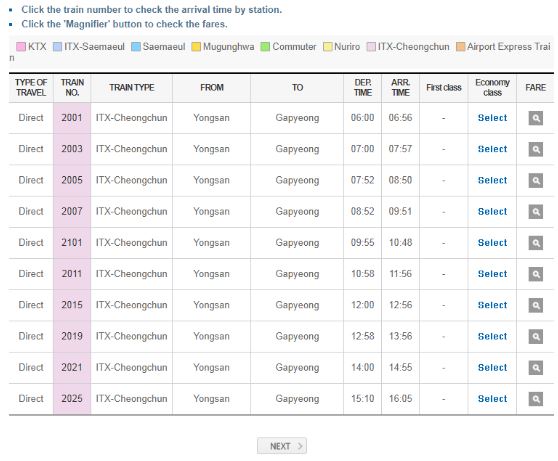Select economy class for train 2025

click(x=492, y=399)
